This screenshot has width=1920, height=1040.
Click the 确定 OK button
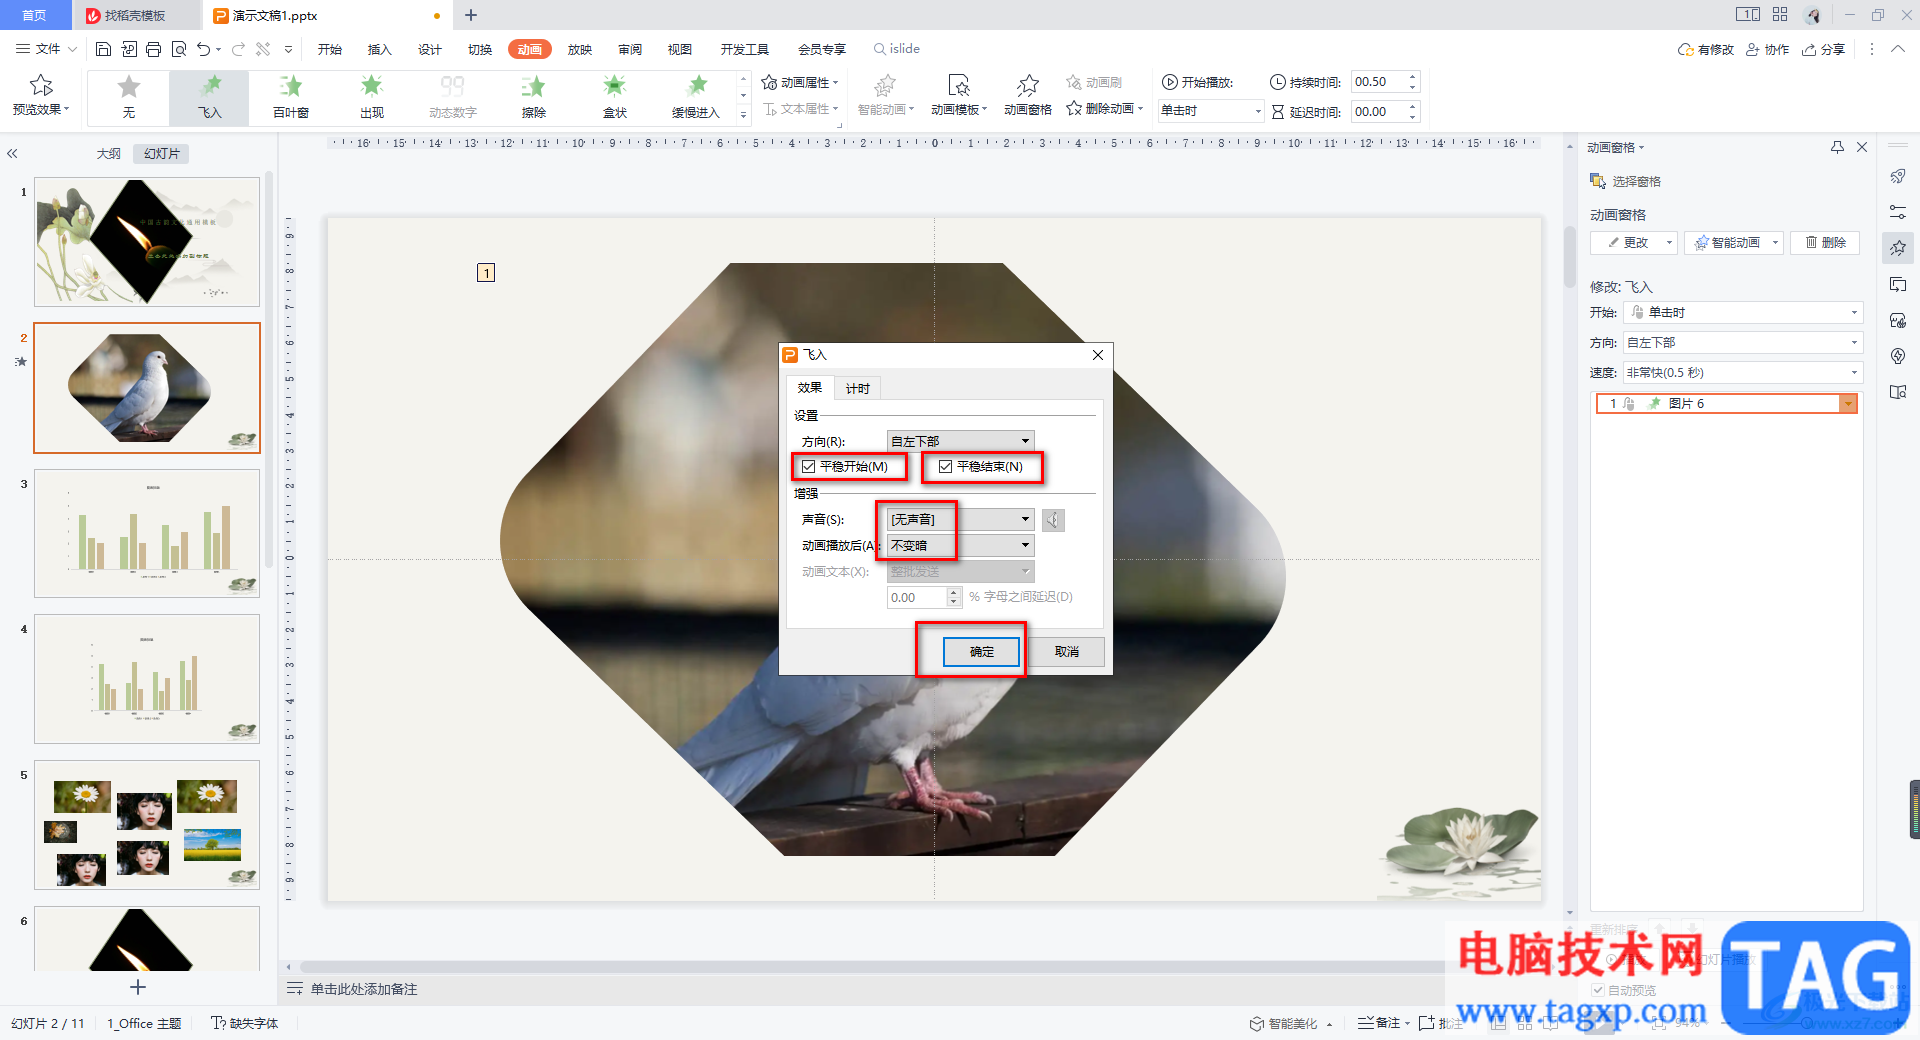pyautogui.click(x=982, y=652)
